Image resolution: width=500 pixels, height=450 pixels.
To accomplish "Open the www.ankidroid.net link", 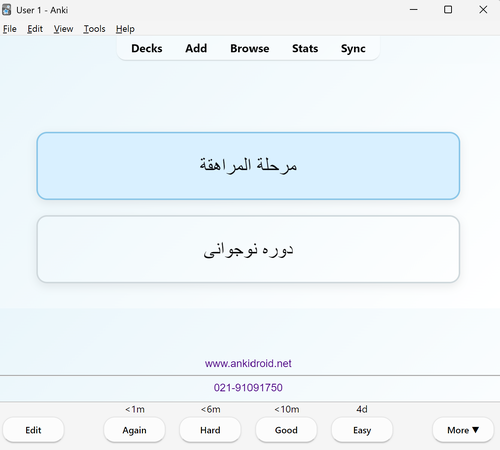I will (248, 363).
